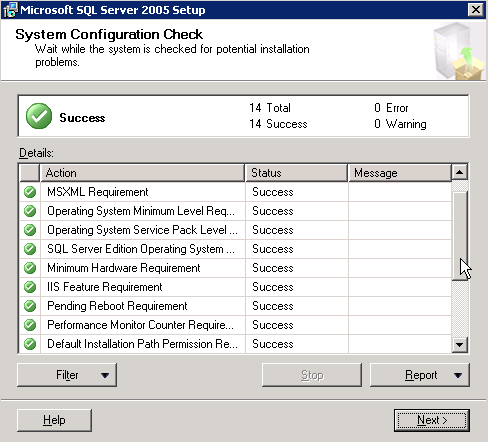This screenshot has width=488, height=442.
Task: Sort by the Message column header
Action: pos(400,173)
